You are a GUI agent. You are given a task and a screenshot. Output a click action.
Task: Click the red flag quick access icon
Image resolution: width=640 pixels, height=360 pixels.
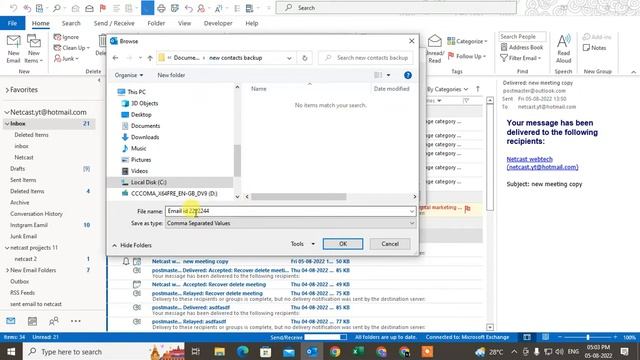pyautogui.click(x=103, y=8)
